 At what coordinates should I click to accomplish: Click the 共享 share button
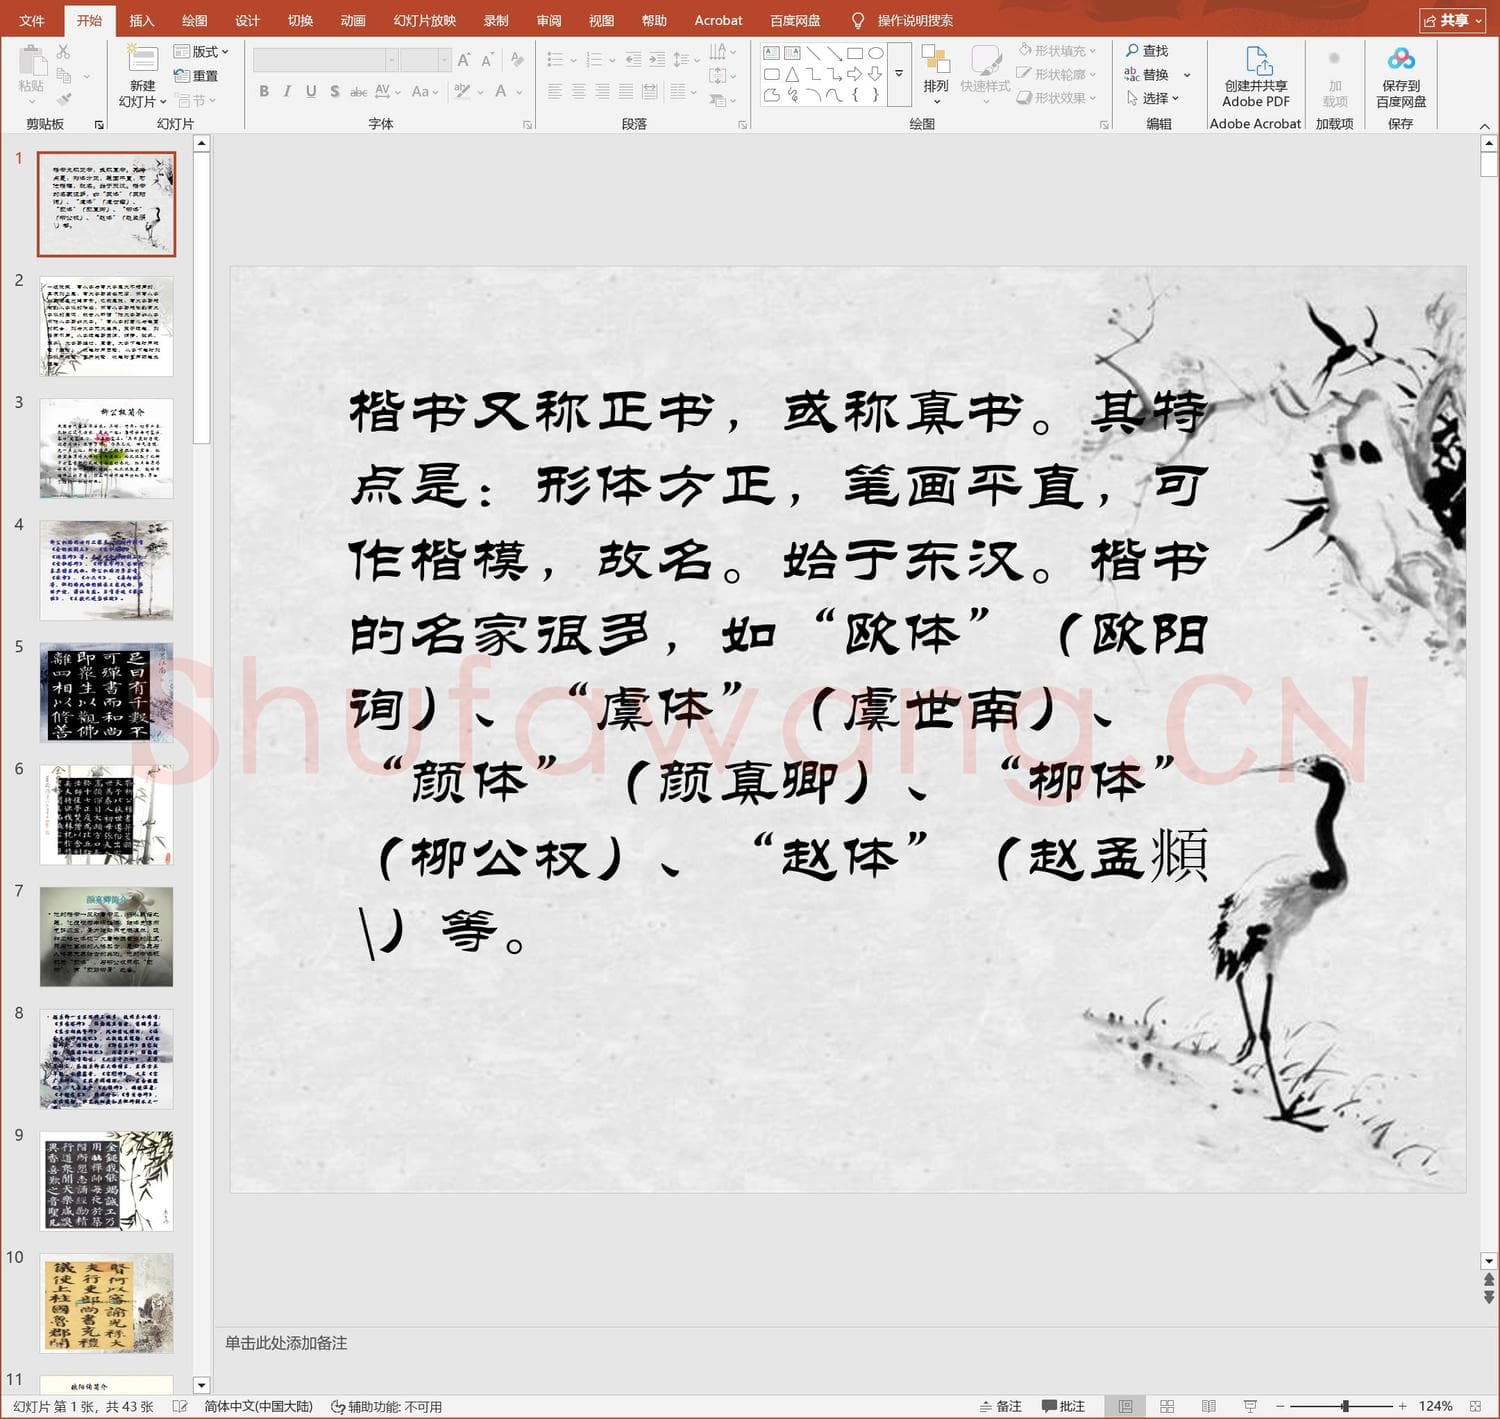click(1452, 20)
